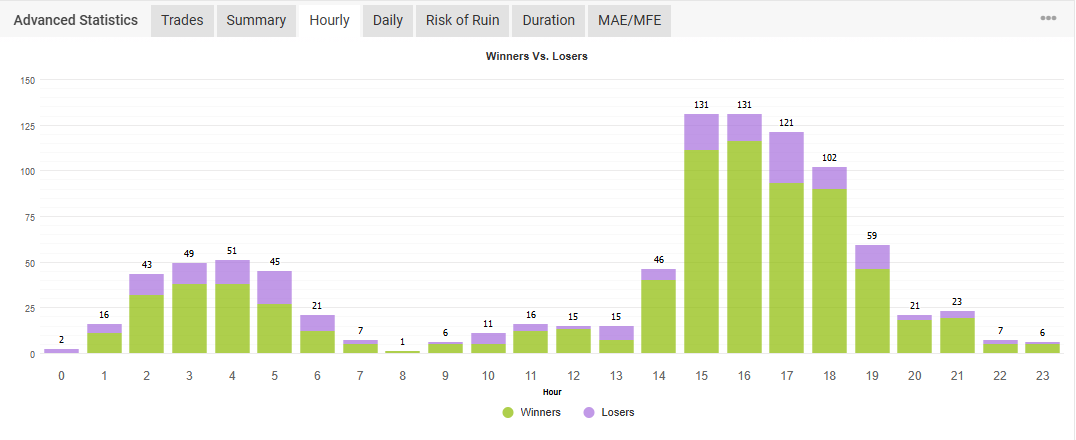The image size is (1076, 440).
Task: Click the green winners bar for hour 15
Action: (701, 251)
